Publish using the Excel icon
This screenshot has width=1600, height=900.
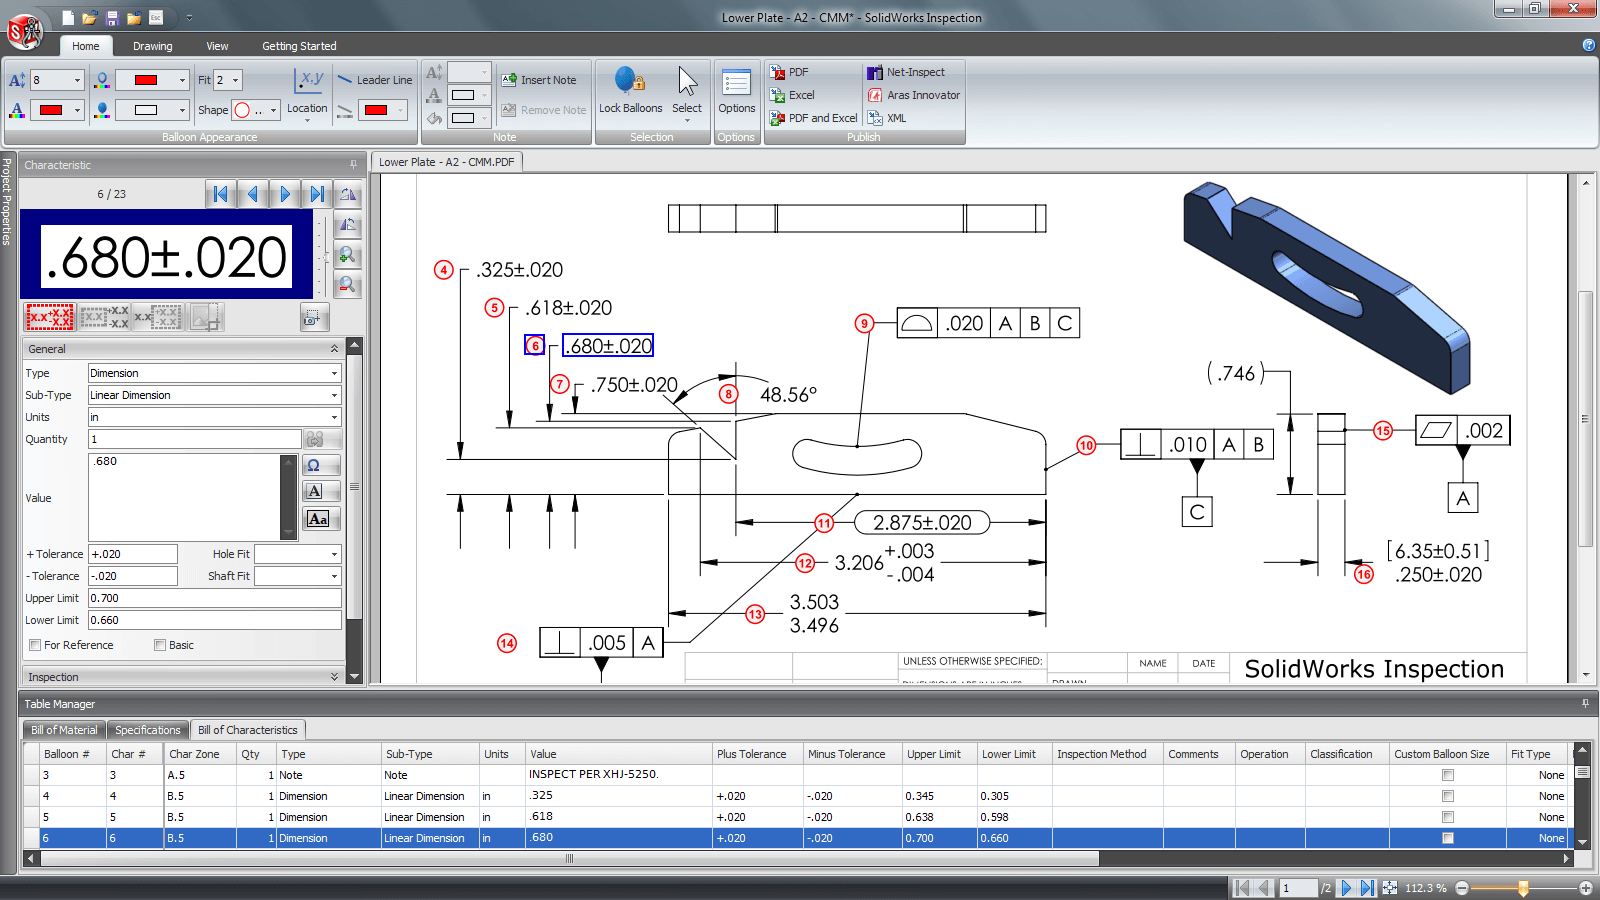pos(778,95)
